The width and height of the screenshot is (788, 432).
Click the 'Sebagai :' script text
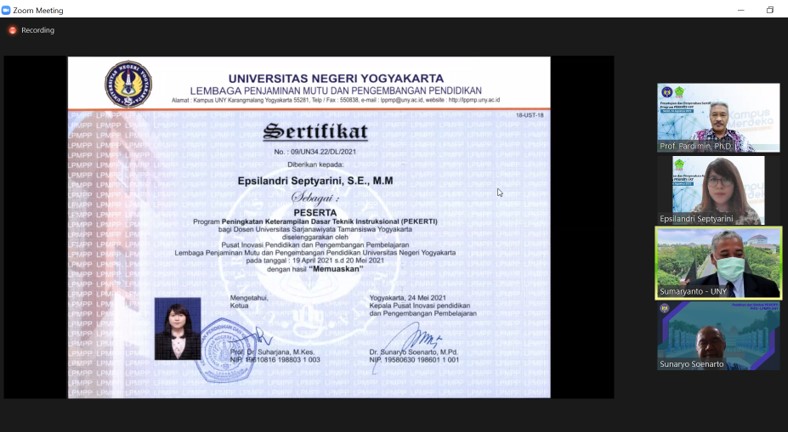pyautogui.click(x=315, y=198)
